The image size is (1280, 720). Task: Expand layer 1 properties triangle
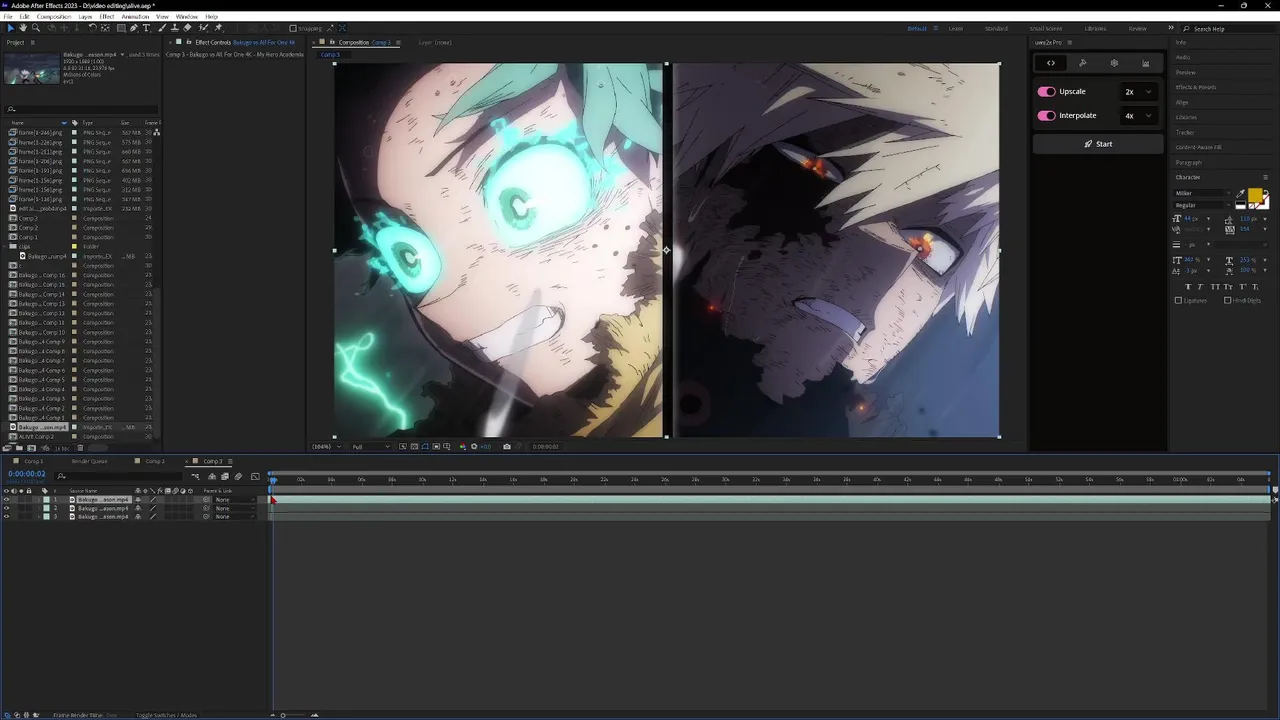(x=39, y=499)
